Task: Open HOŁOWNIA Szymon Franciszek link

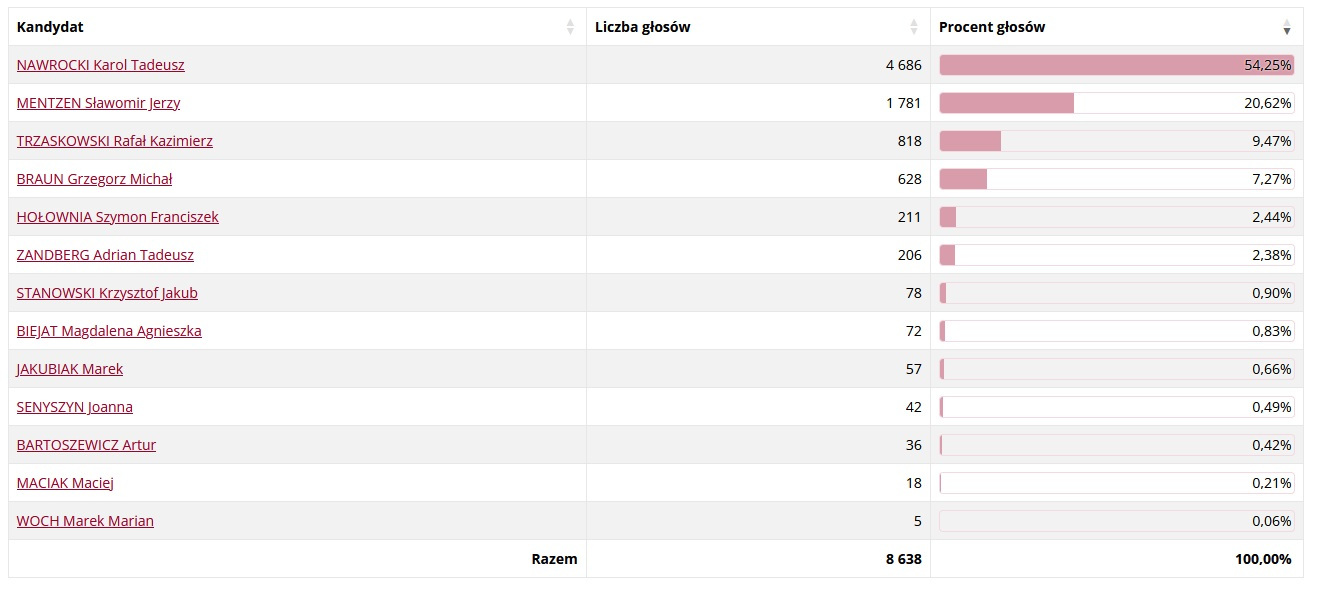Action: click(118, 217)
